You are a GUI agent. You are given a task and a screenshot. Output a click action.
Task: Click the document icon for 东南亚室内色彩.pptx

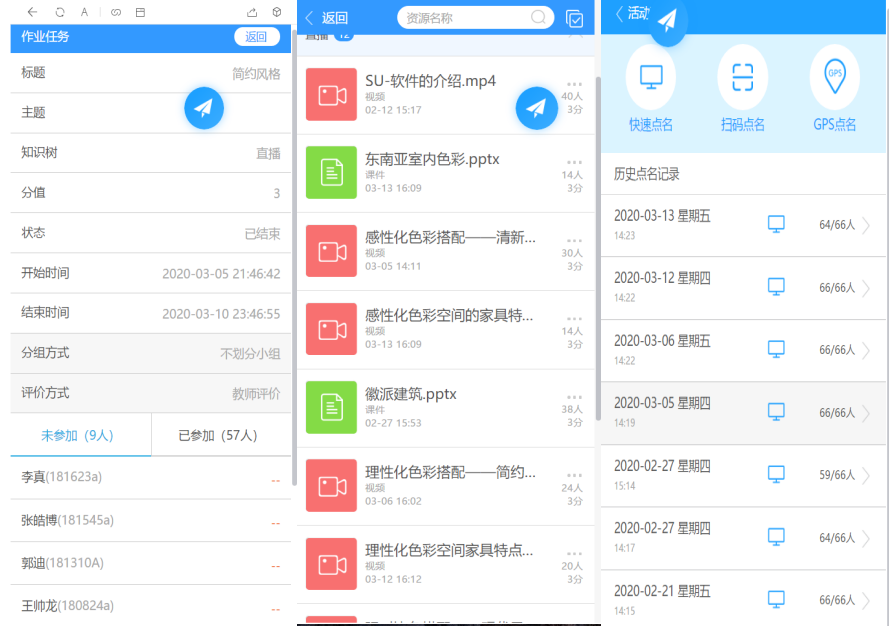(331, 172)
